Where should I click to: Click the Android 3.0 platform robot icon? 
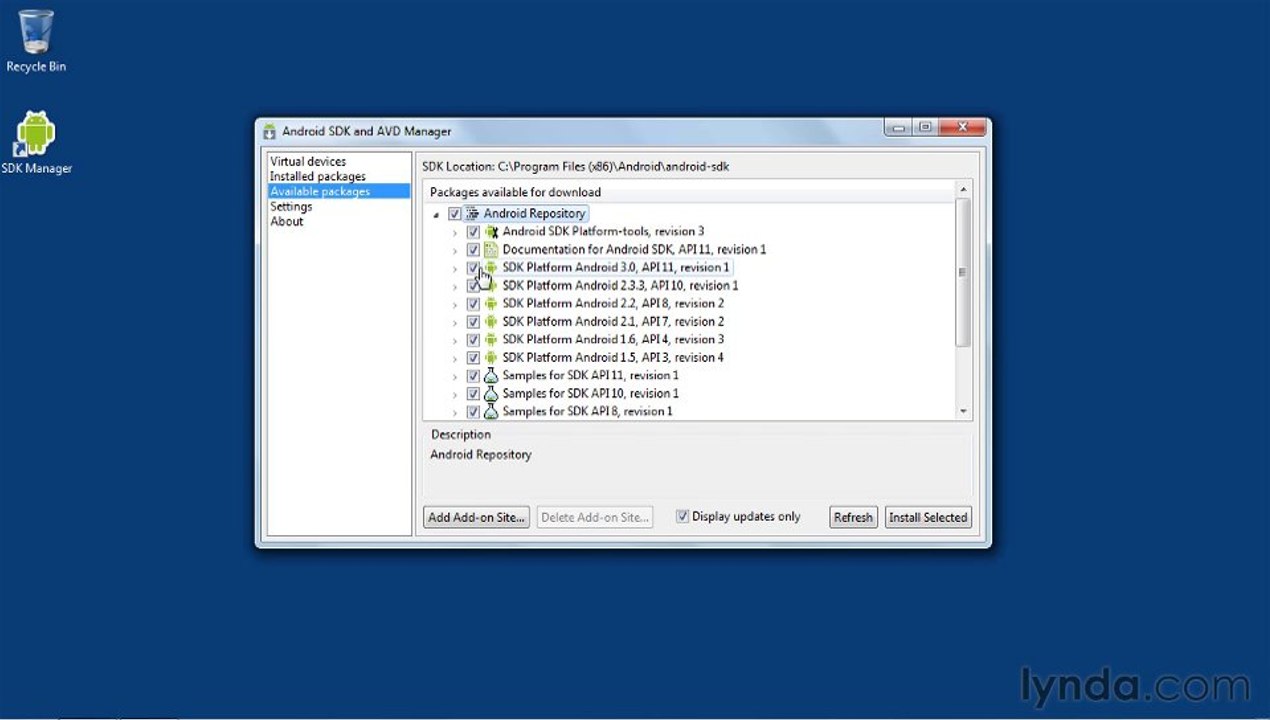(x=491, y=268)
